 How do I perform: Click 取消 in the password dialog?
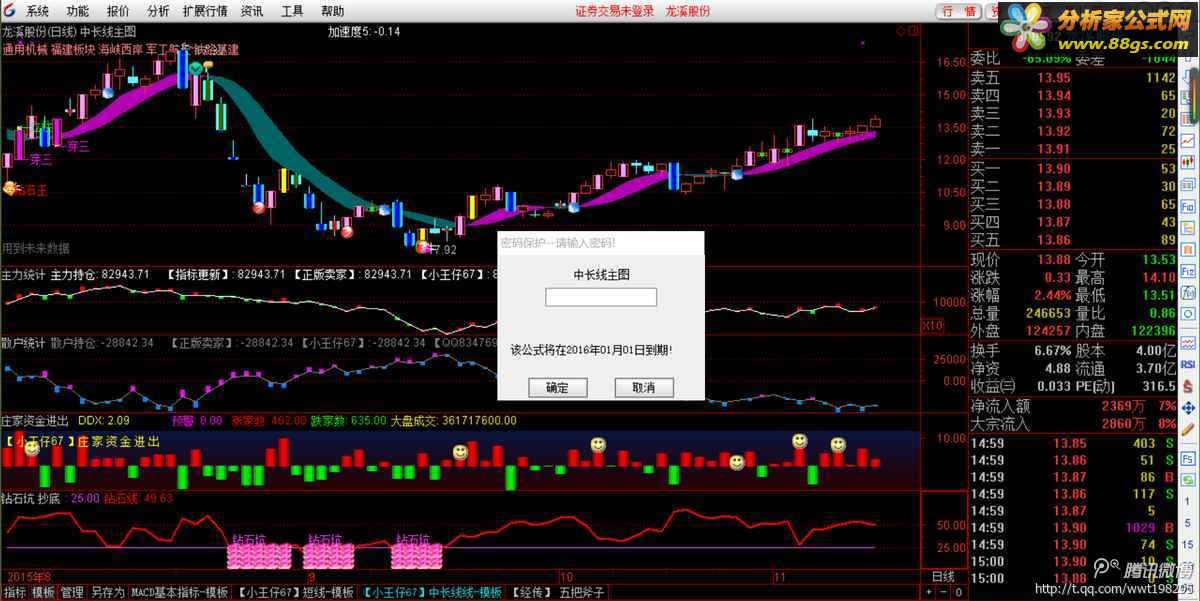click(x=643, y=387)
